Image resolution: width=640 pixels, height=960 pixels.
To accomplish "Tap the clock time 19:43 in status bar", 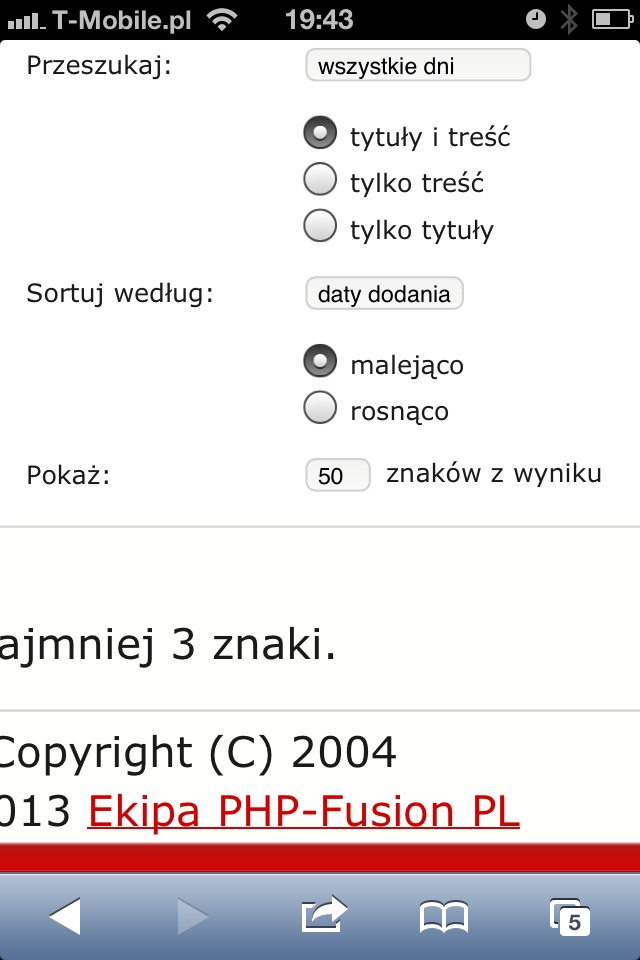I will [x=319, y=20].
